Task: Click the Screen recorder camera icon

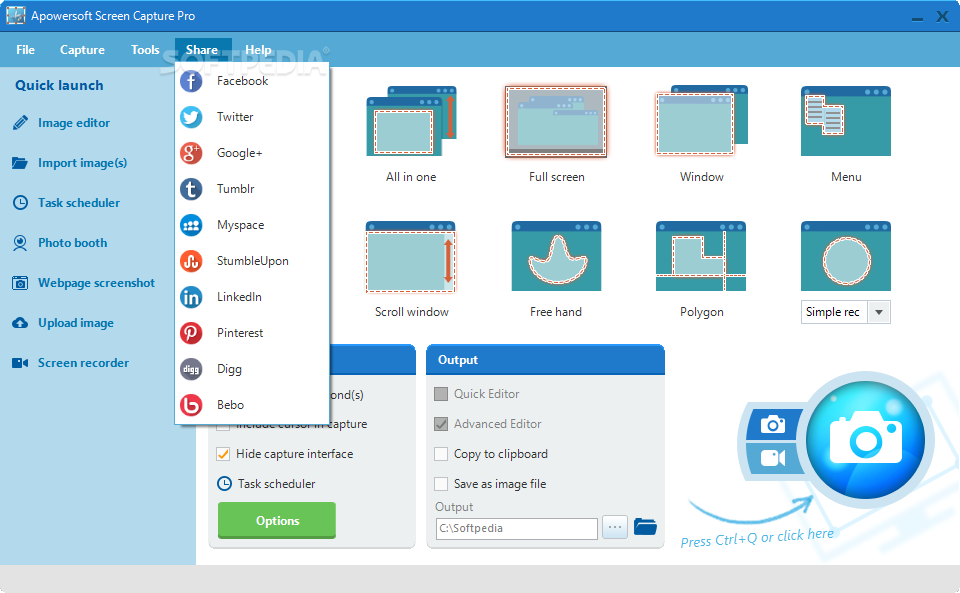Action: click(x=20, y=363)
